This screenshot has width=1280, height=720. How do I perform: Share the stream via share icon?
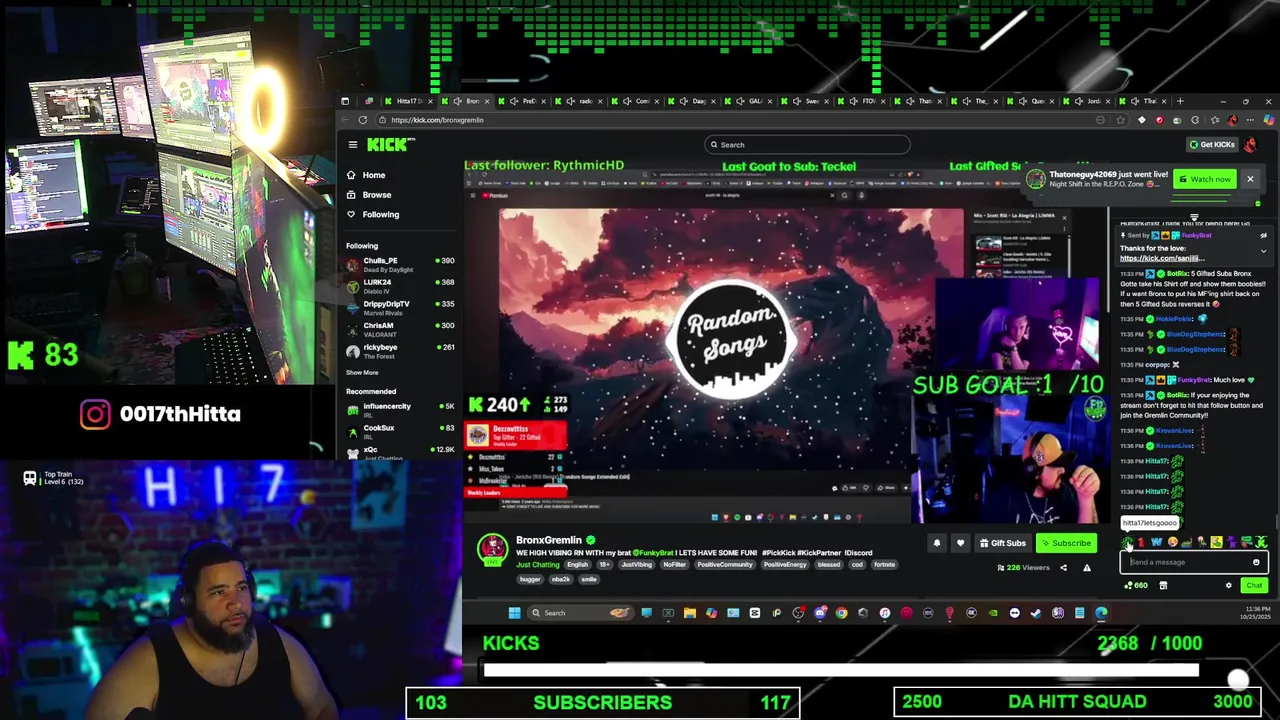[x=1063, y=568]
